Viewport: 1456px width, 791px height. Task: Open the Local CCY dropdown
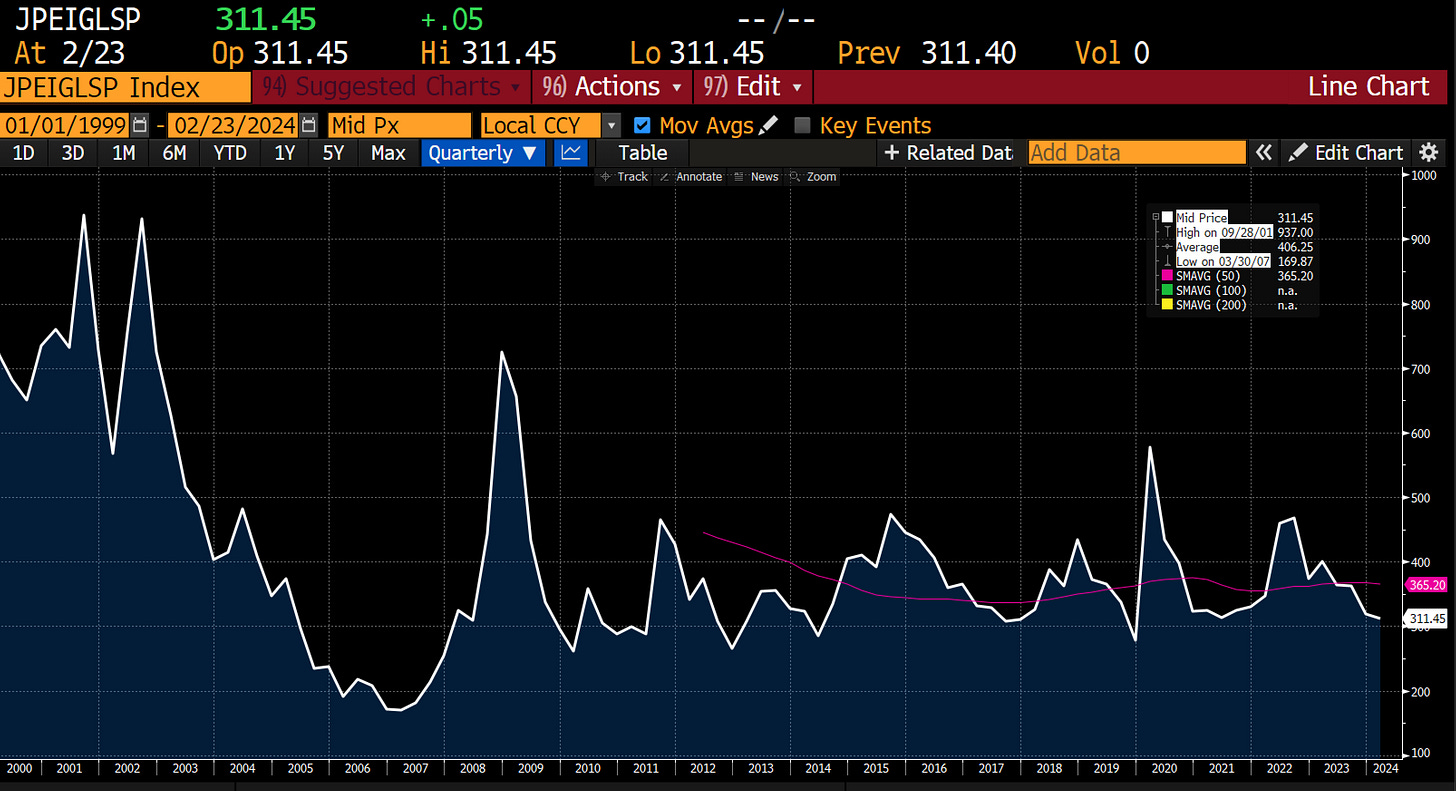[x=611, y=125]
